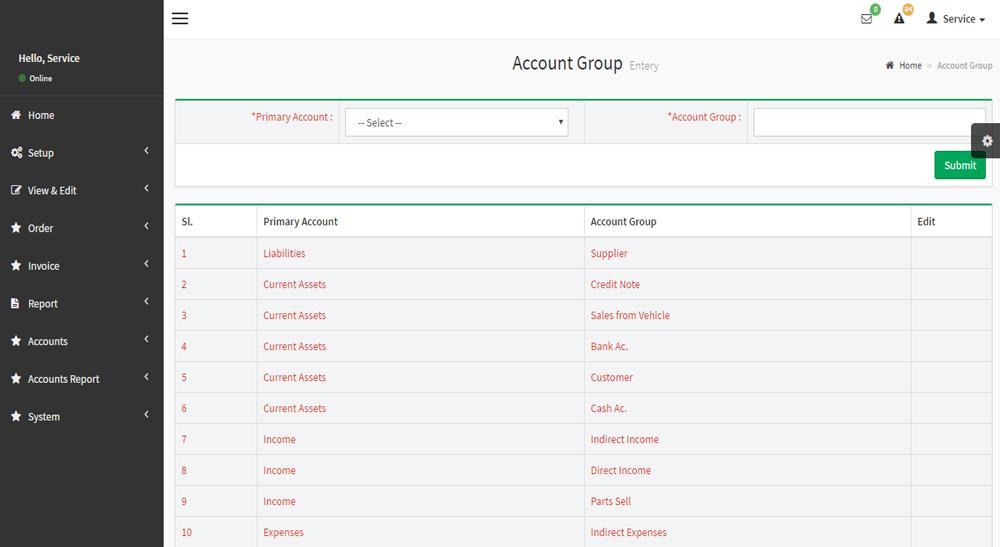Viewport: 1000px width, 547px height.
Task: Click the System star icon
Action: [16, 416]
